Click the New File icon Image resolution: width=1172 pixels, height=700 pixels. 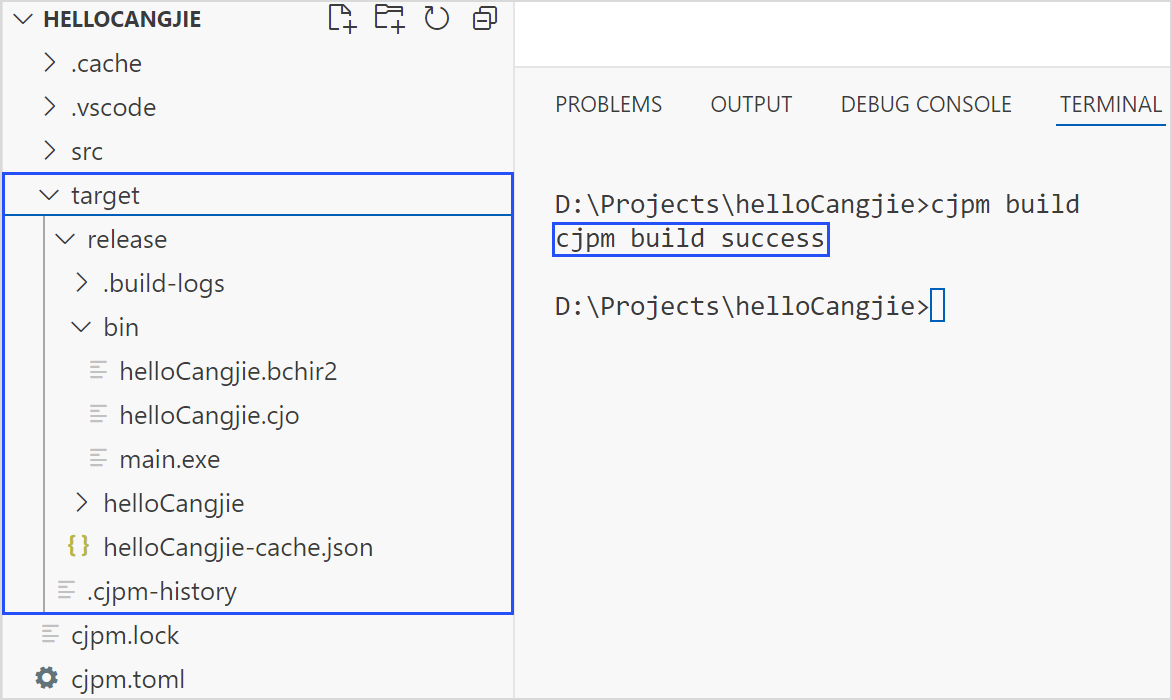pyautogui.click(x=343, y=19)
